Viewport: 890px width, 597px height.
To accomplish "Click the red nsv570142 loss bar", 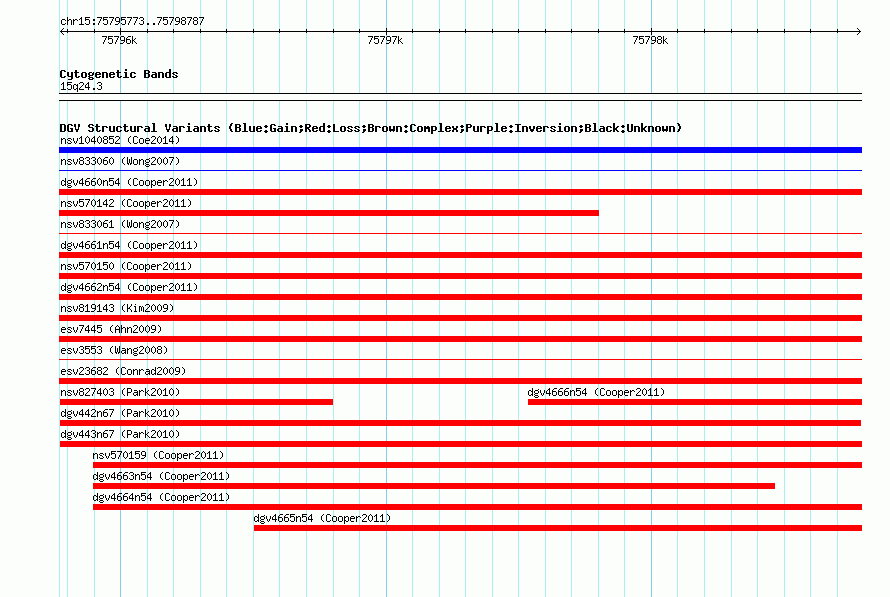I will [329, 213].
